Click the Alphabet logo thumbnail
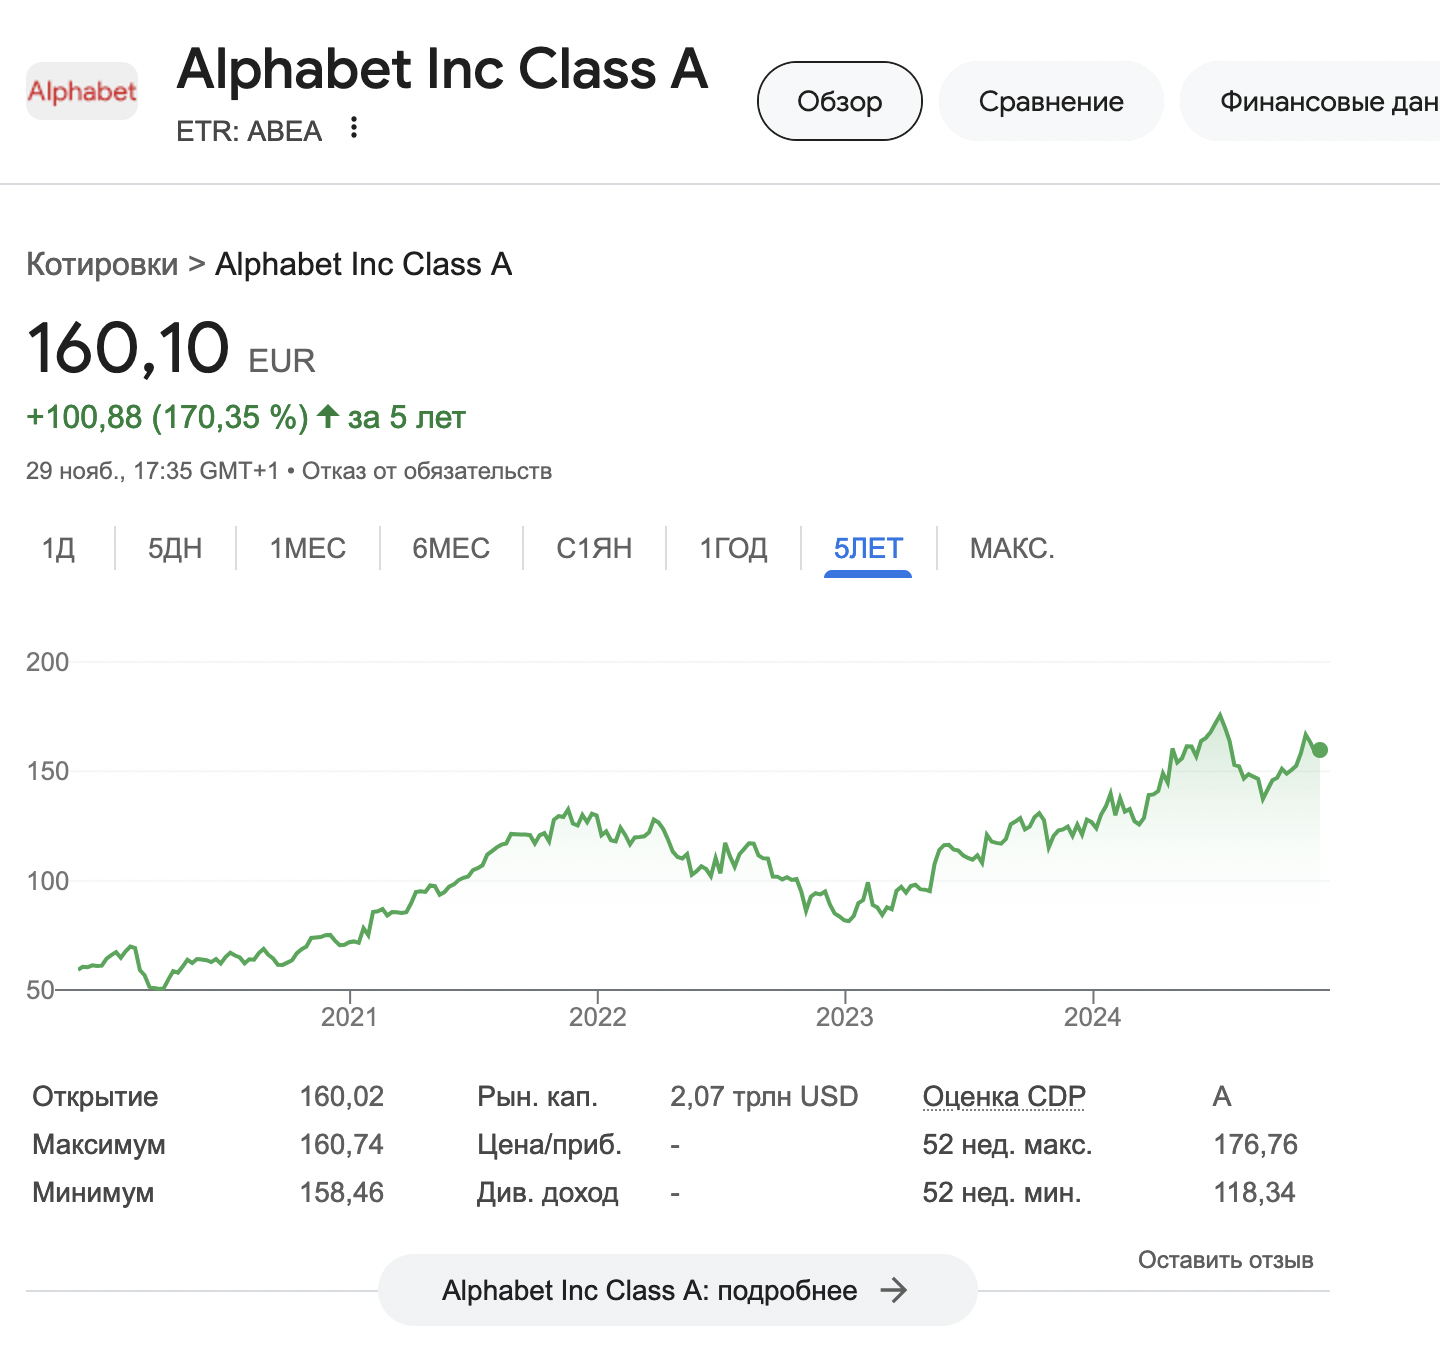The width and height of the screenshot is (1440, 1352). pyautogui.click(x=82, y=91)
